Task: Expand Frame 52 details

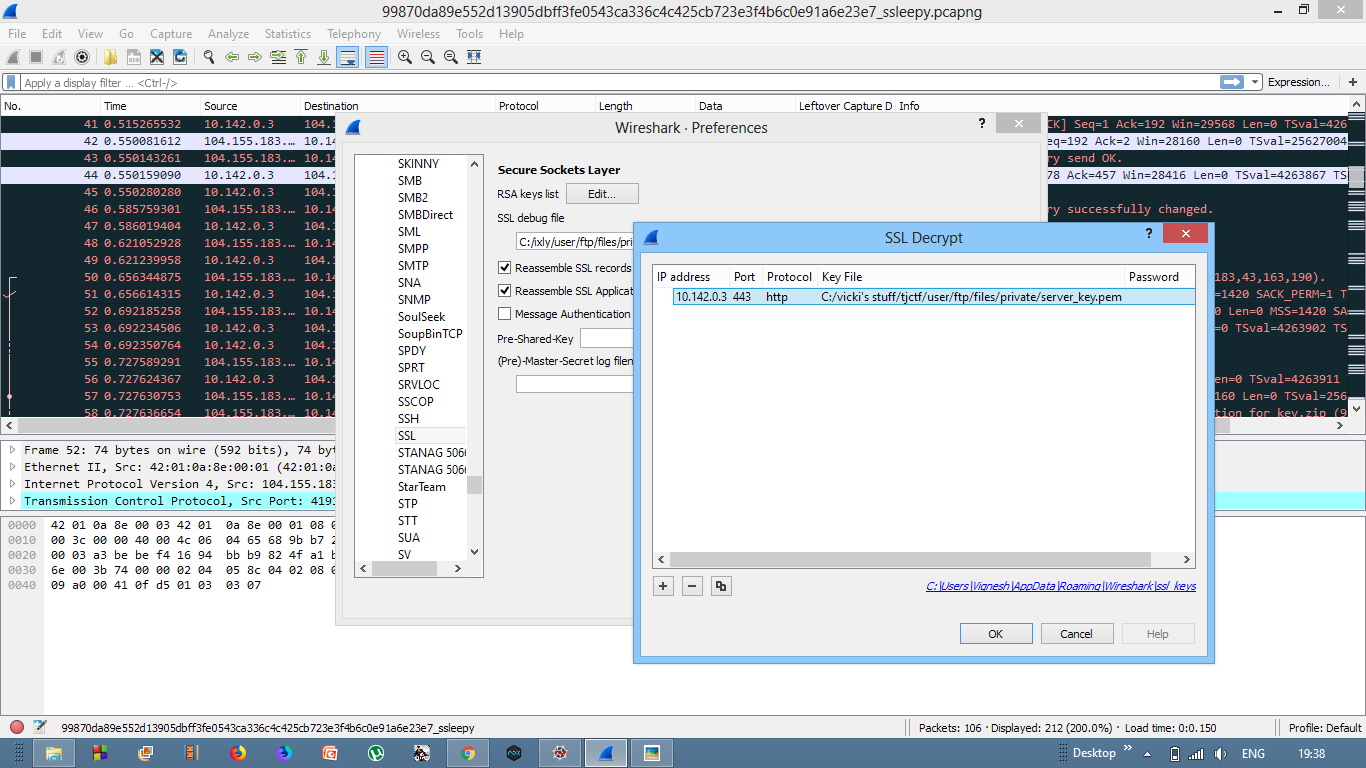Action: tap(13, 450)
